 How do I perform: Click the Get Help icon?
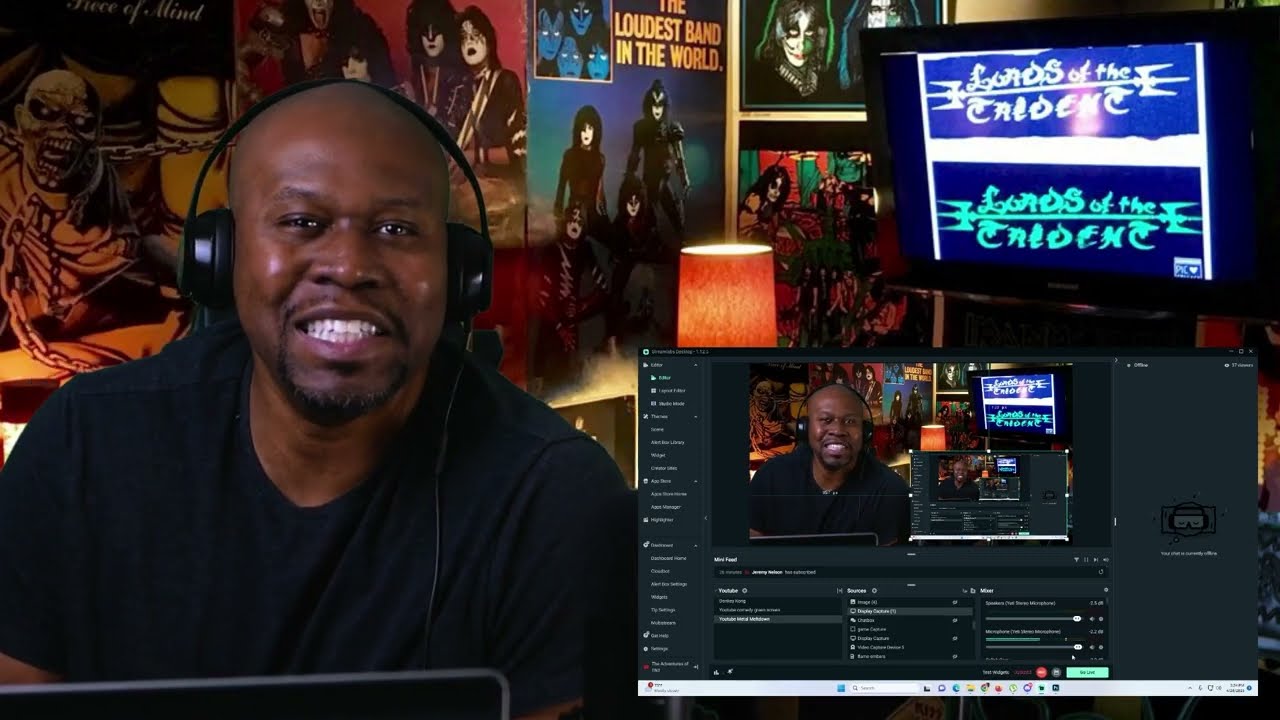[x=646, y=635]
